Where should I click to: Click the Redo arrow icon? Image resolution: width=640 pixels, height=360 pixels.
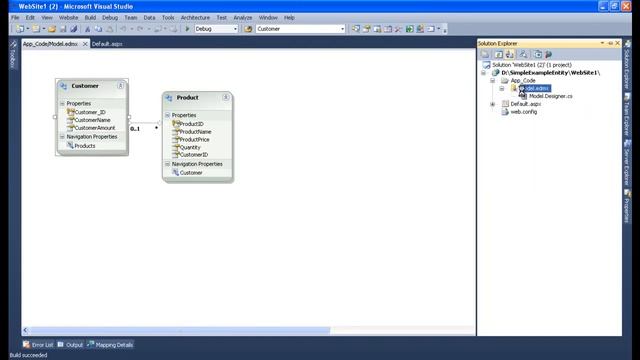click(140, 29)
